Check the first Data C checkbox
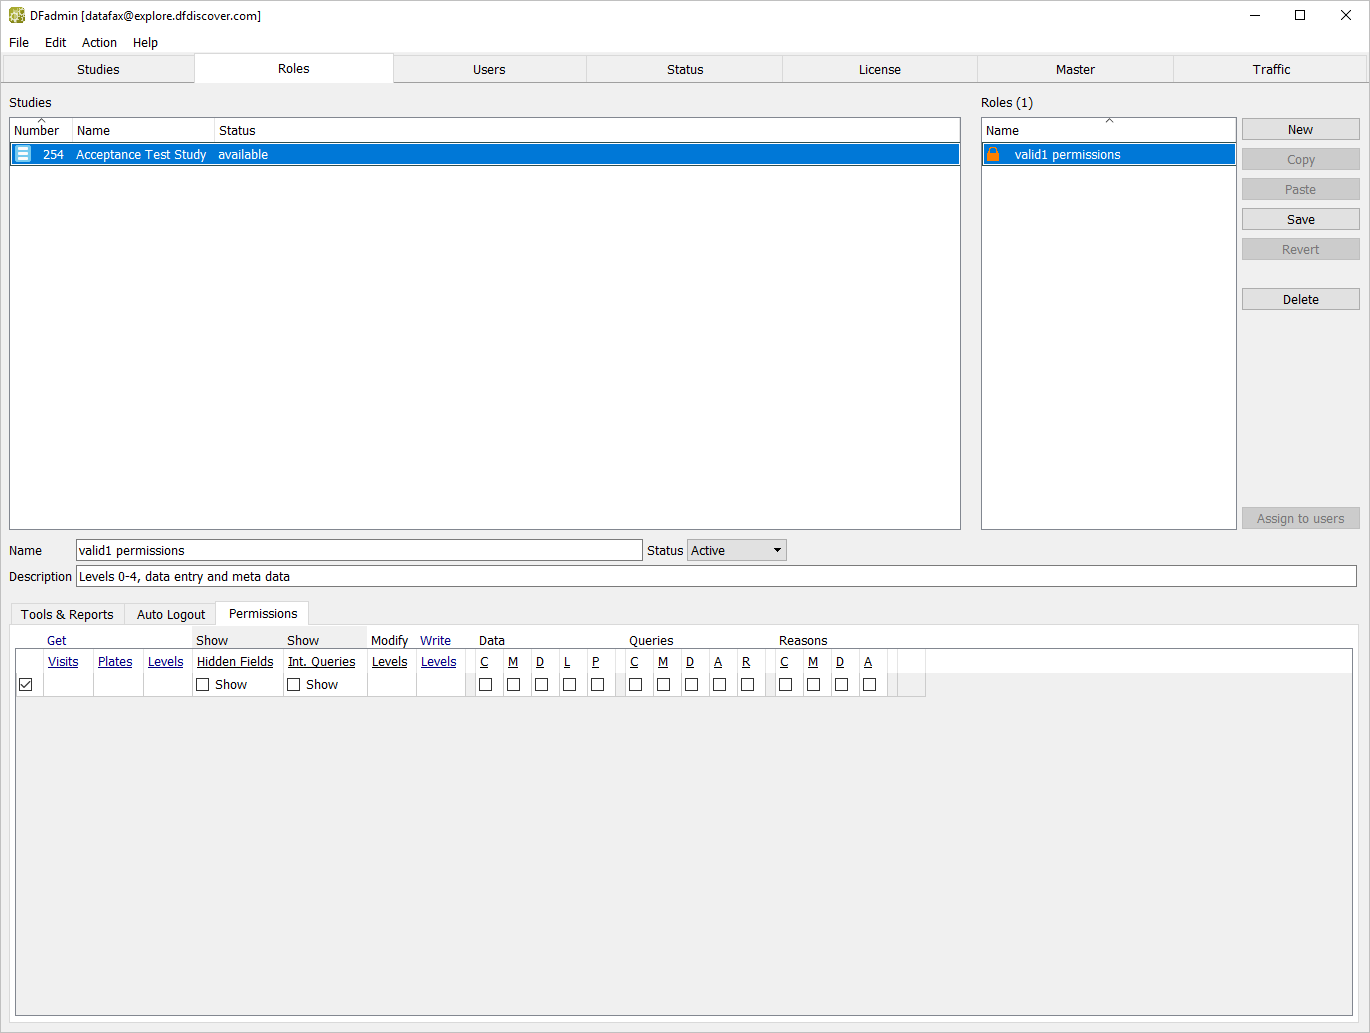This screenshot has height=1033, width=1370. click(x=486, y=685)
